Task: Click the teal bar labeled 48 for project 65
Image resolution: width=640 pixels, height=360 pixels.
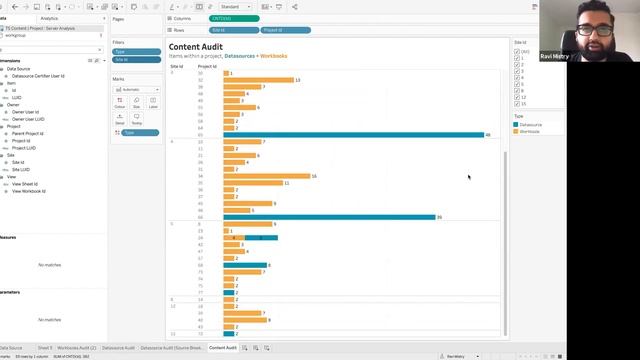Action: pos(353,135)
